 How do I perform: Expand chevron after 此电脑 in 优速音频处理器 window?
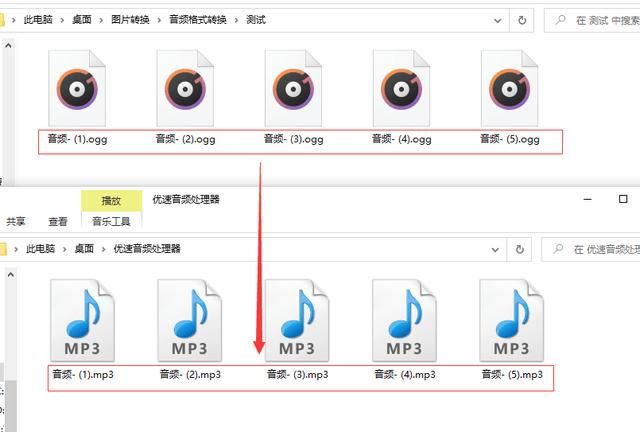64,249
